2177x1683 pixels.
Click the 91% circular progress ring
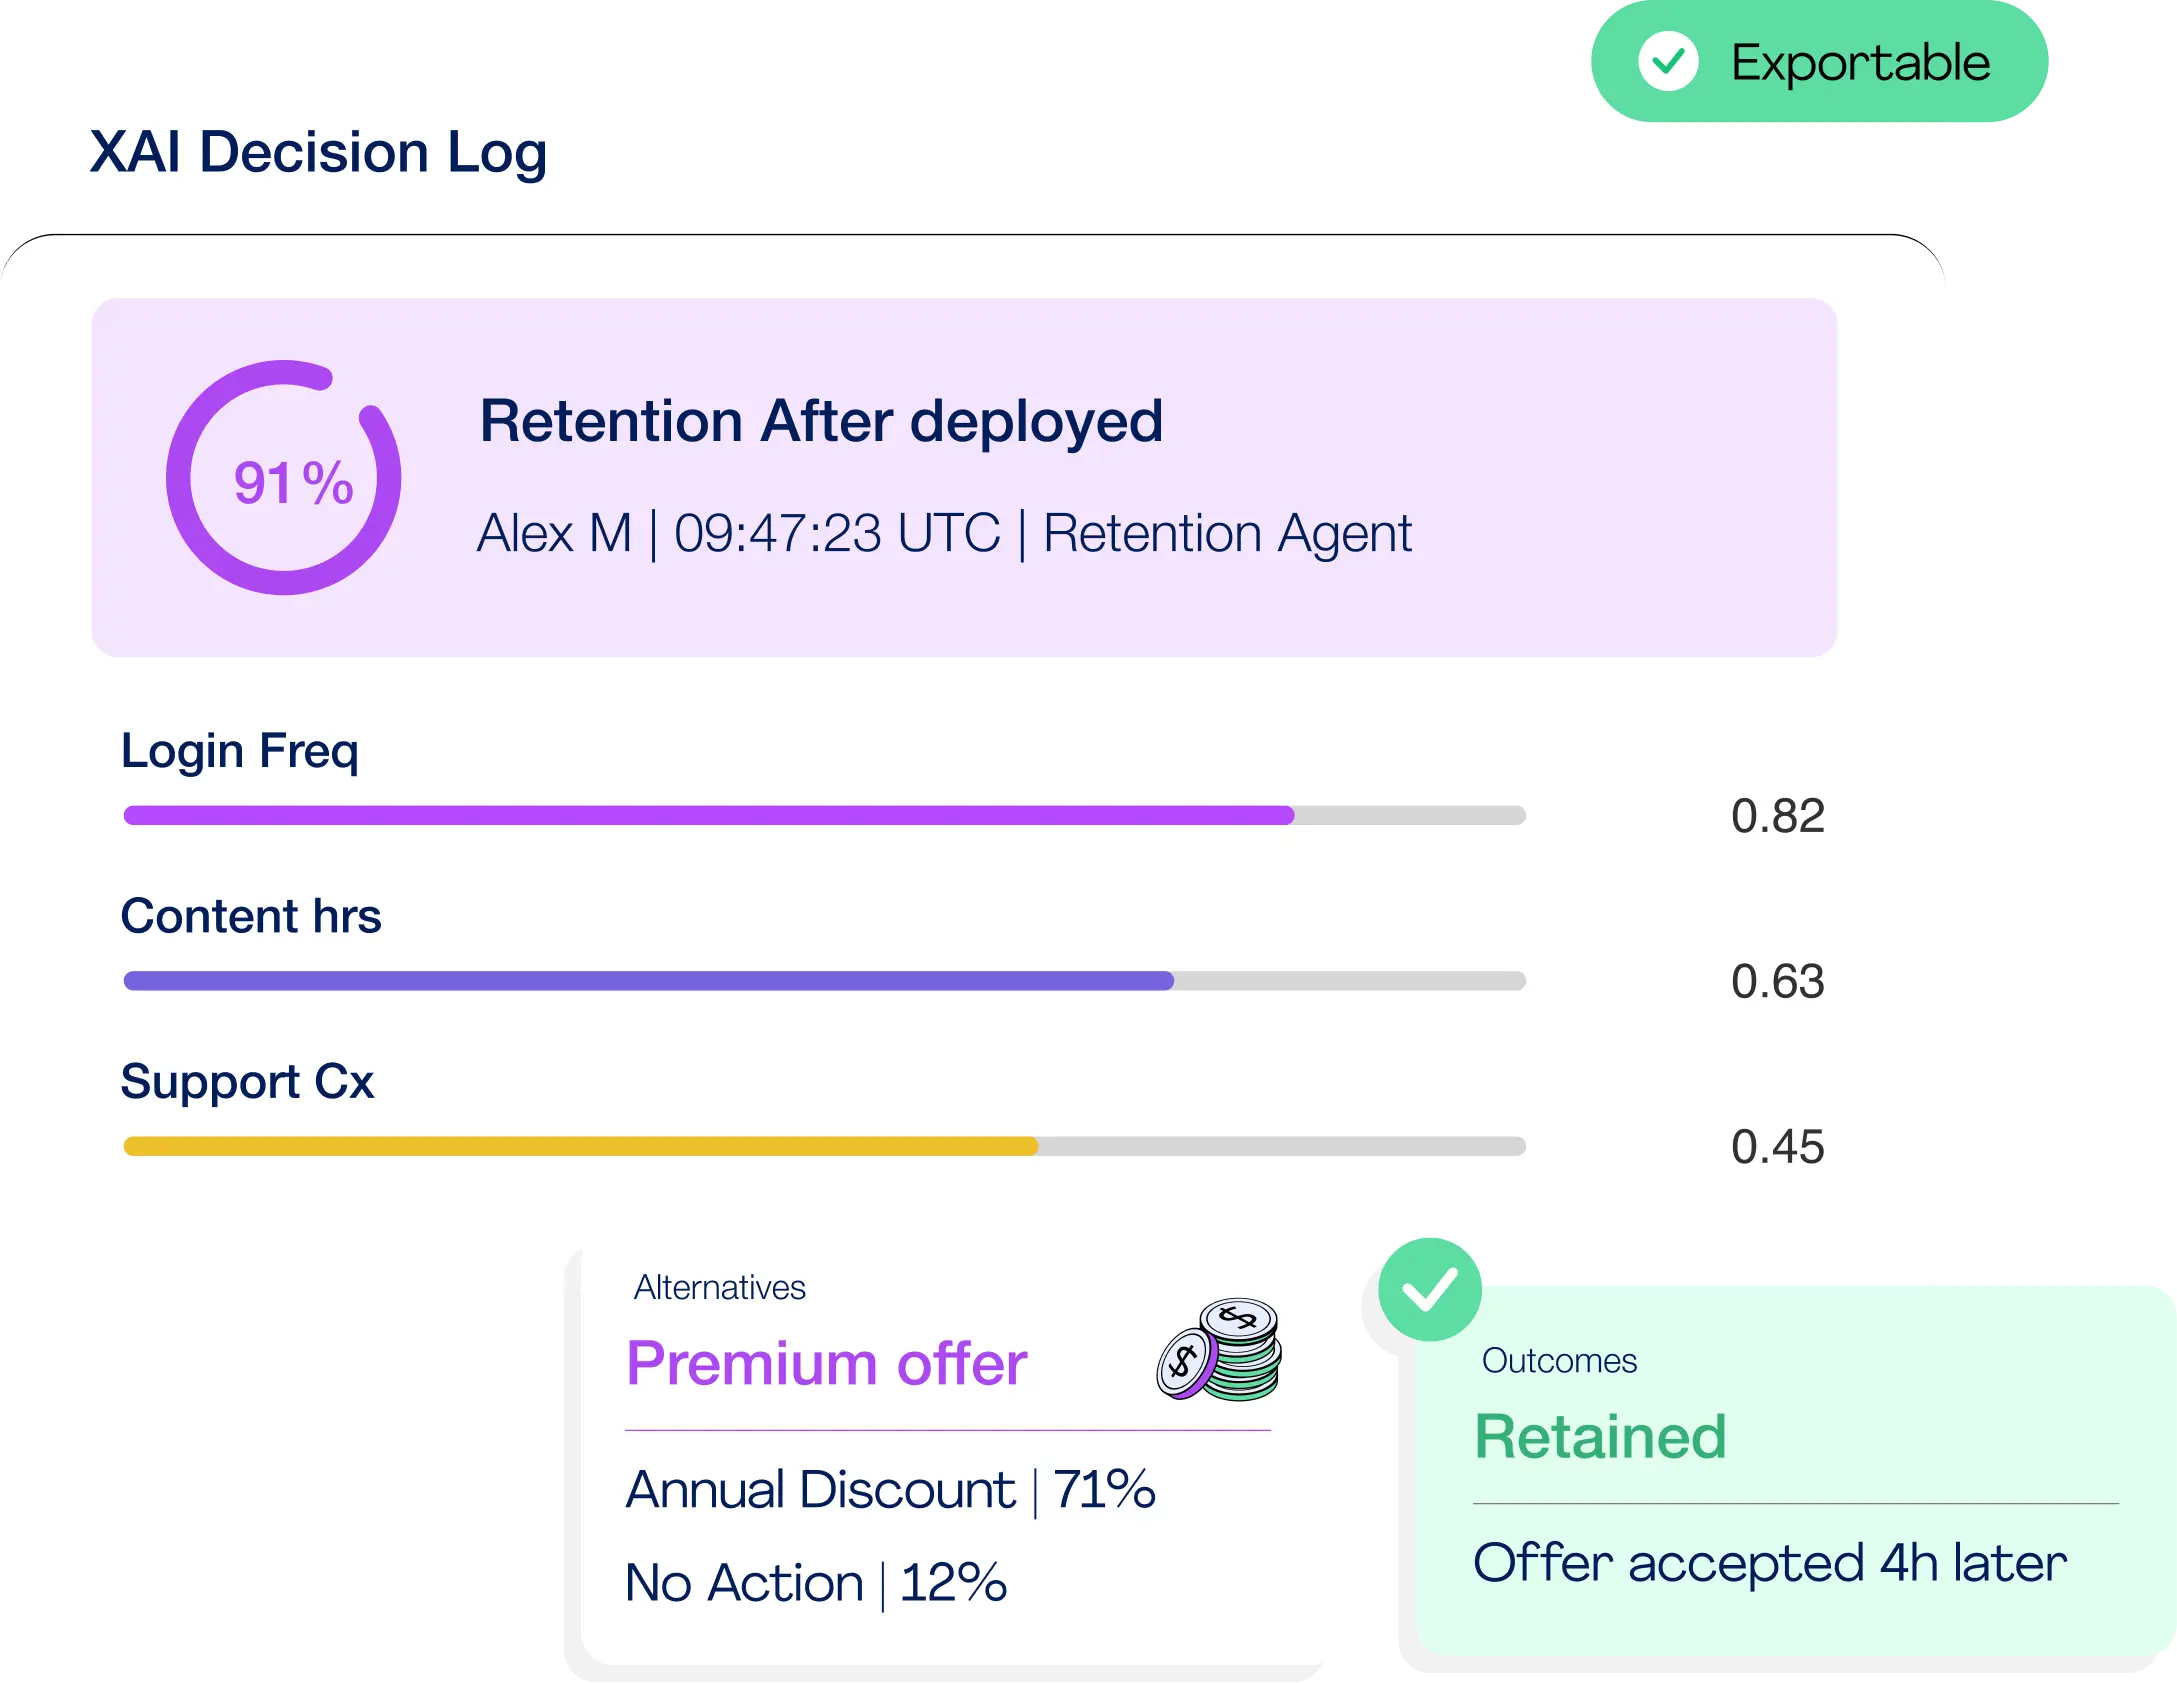tap(284, 478)
